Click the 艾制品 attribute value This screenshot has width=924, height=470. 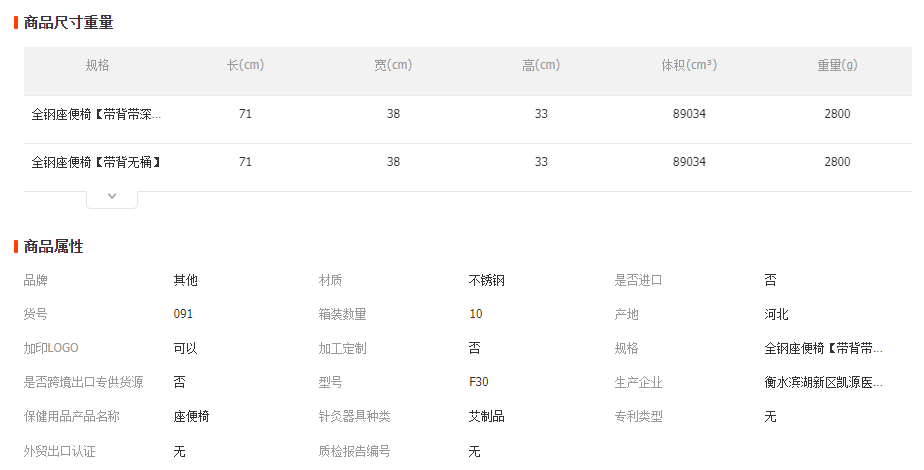tap(486, 416)
